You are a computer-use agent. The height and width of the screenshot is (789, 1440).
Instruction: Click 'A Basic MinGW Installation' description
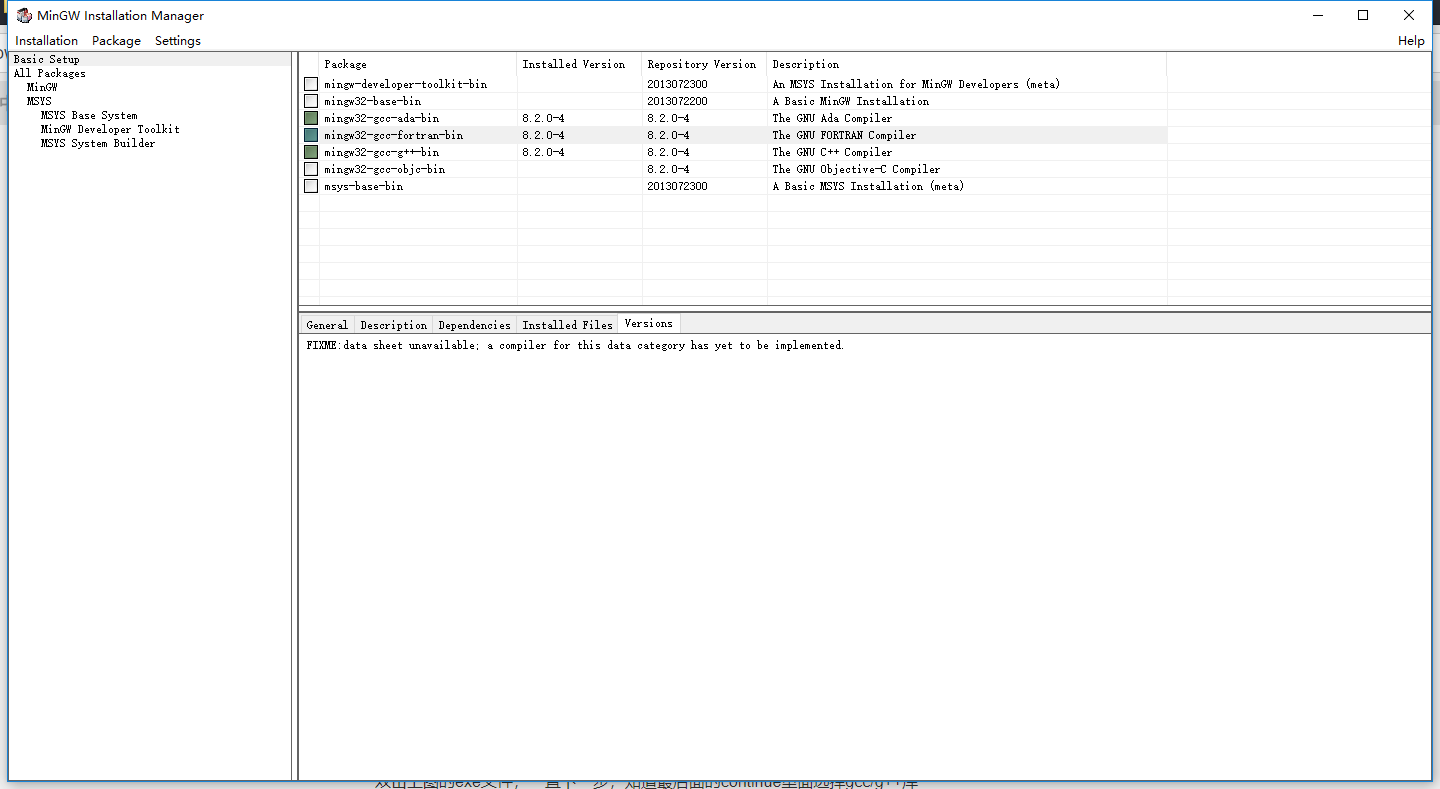(850, 101)
